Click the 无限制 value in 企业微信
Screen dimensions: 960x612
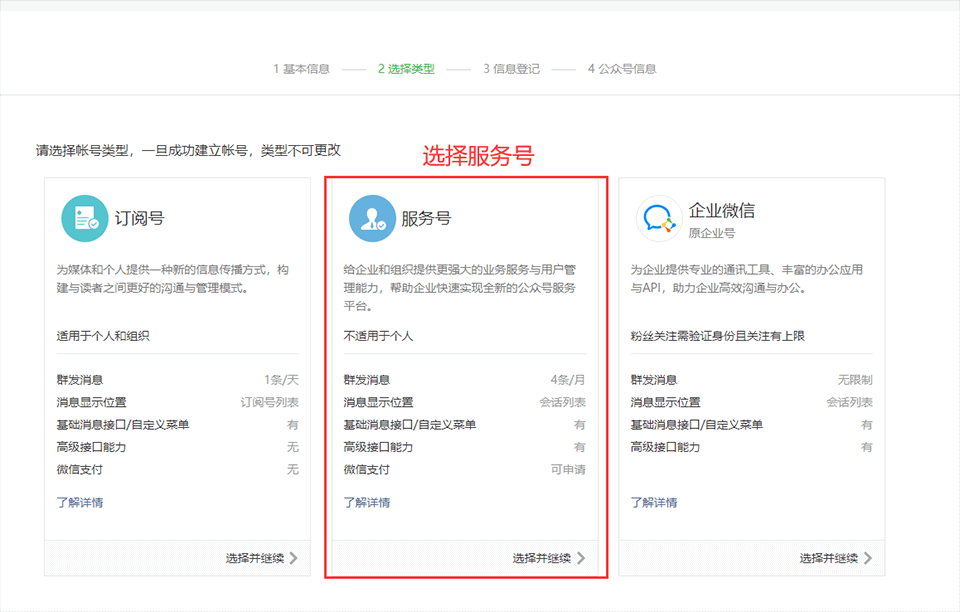point(855,380)
